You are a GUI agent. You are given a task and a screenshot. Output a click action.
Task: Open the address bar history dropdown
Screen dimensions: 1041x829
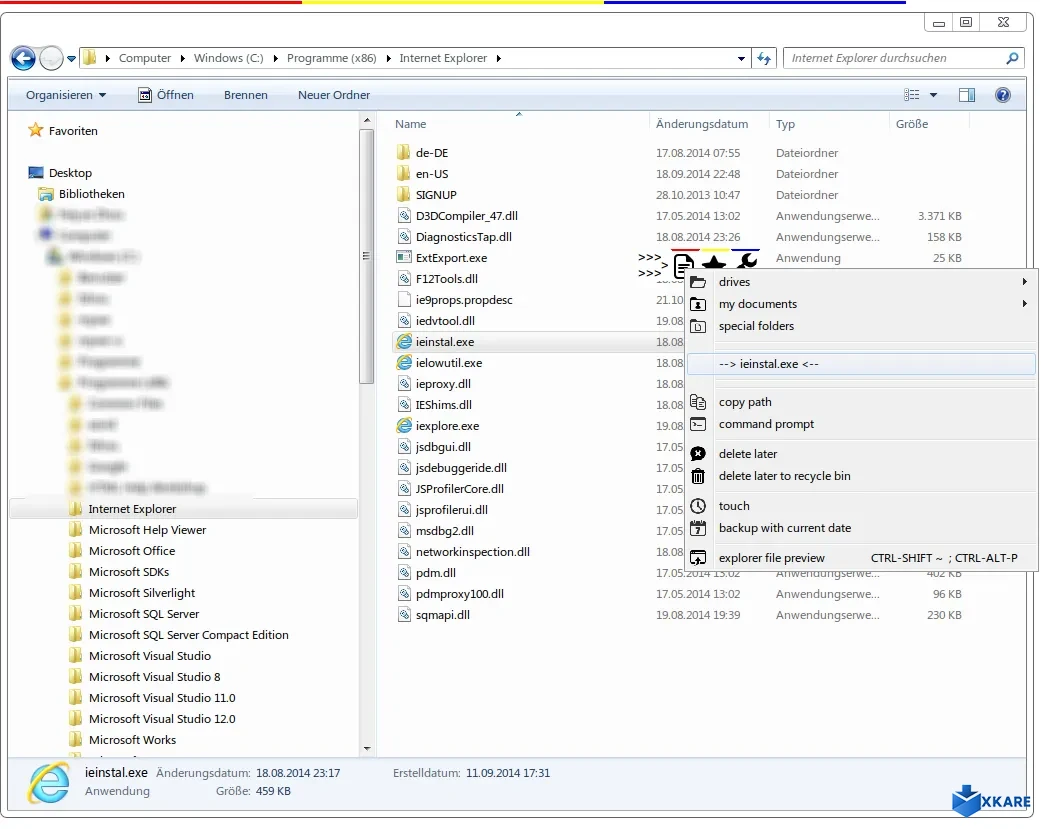coord(741,58)
